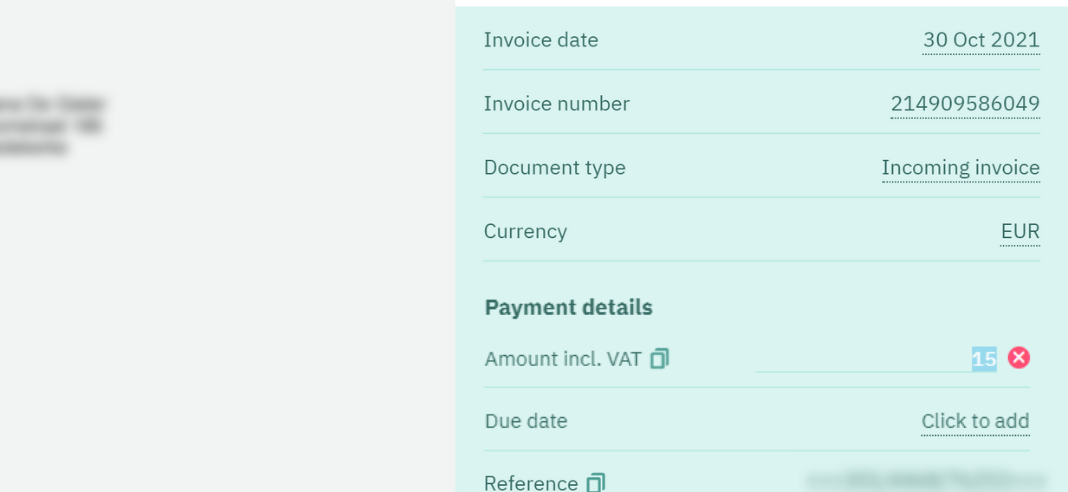1068x492 pixels.
Task: Click the Due date label
Action: pos(526,421)
